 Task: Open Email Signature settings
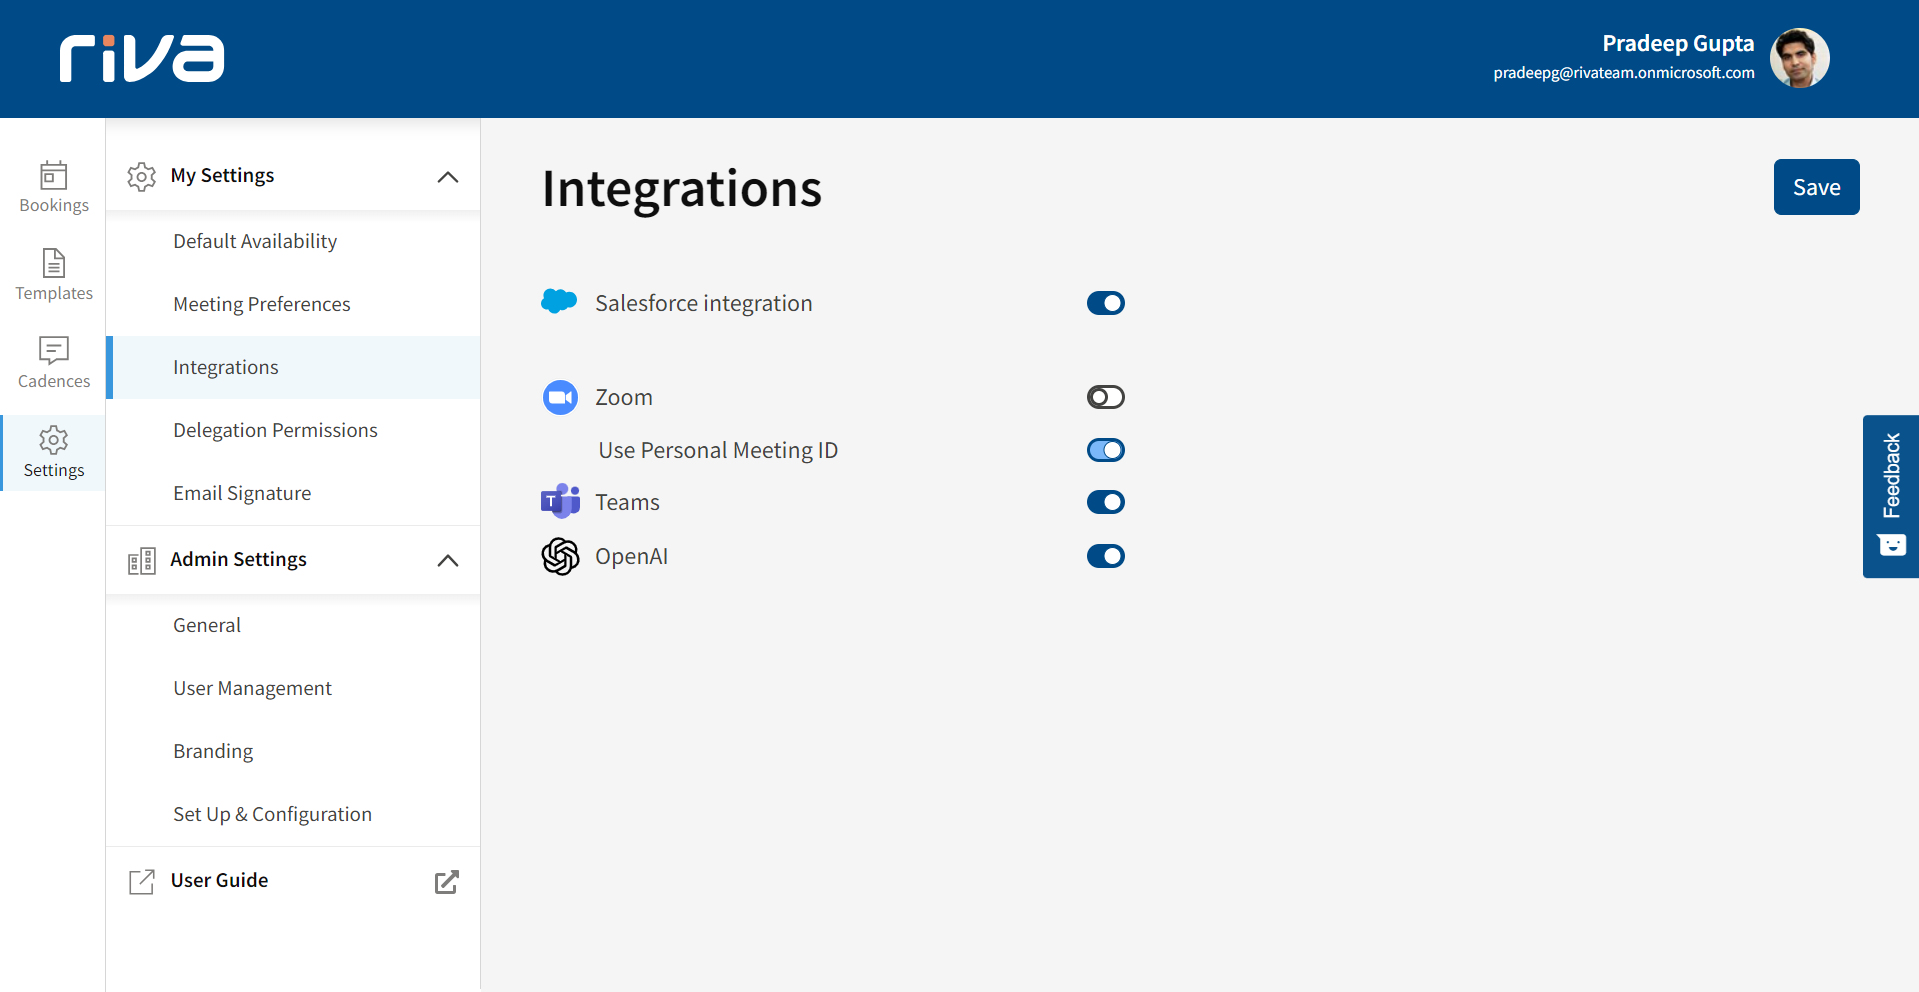point(293,493)
